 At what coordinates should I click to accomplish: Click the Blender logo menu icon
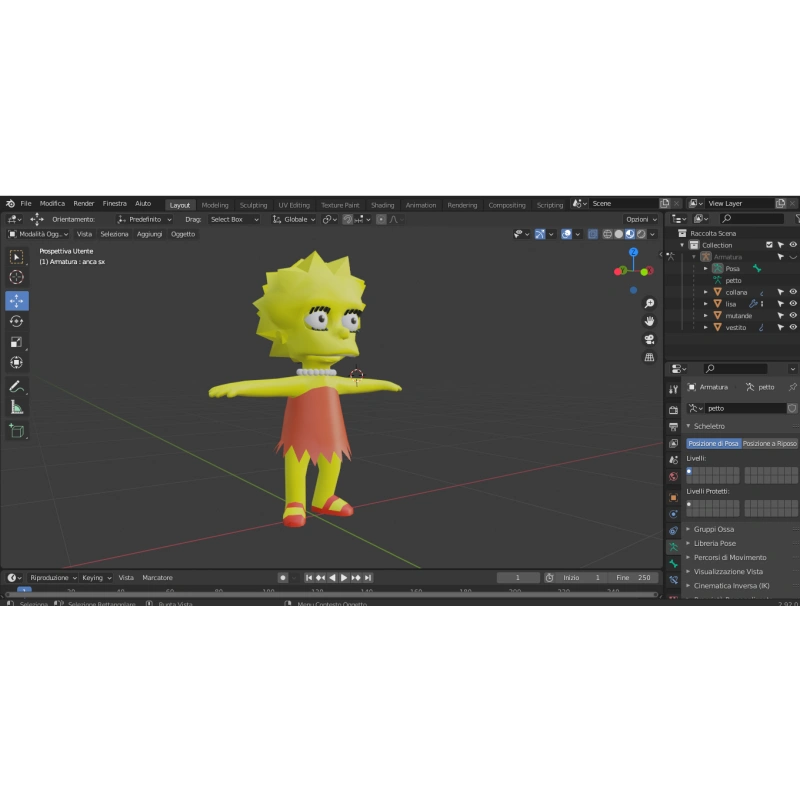tap(10, 204)
